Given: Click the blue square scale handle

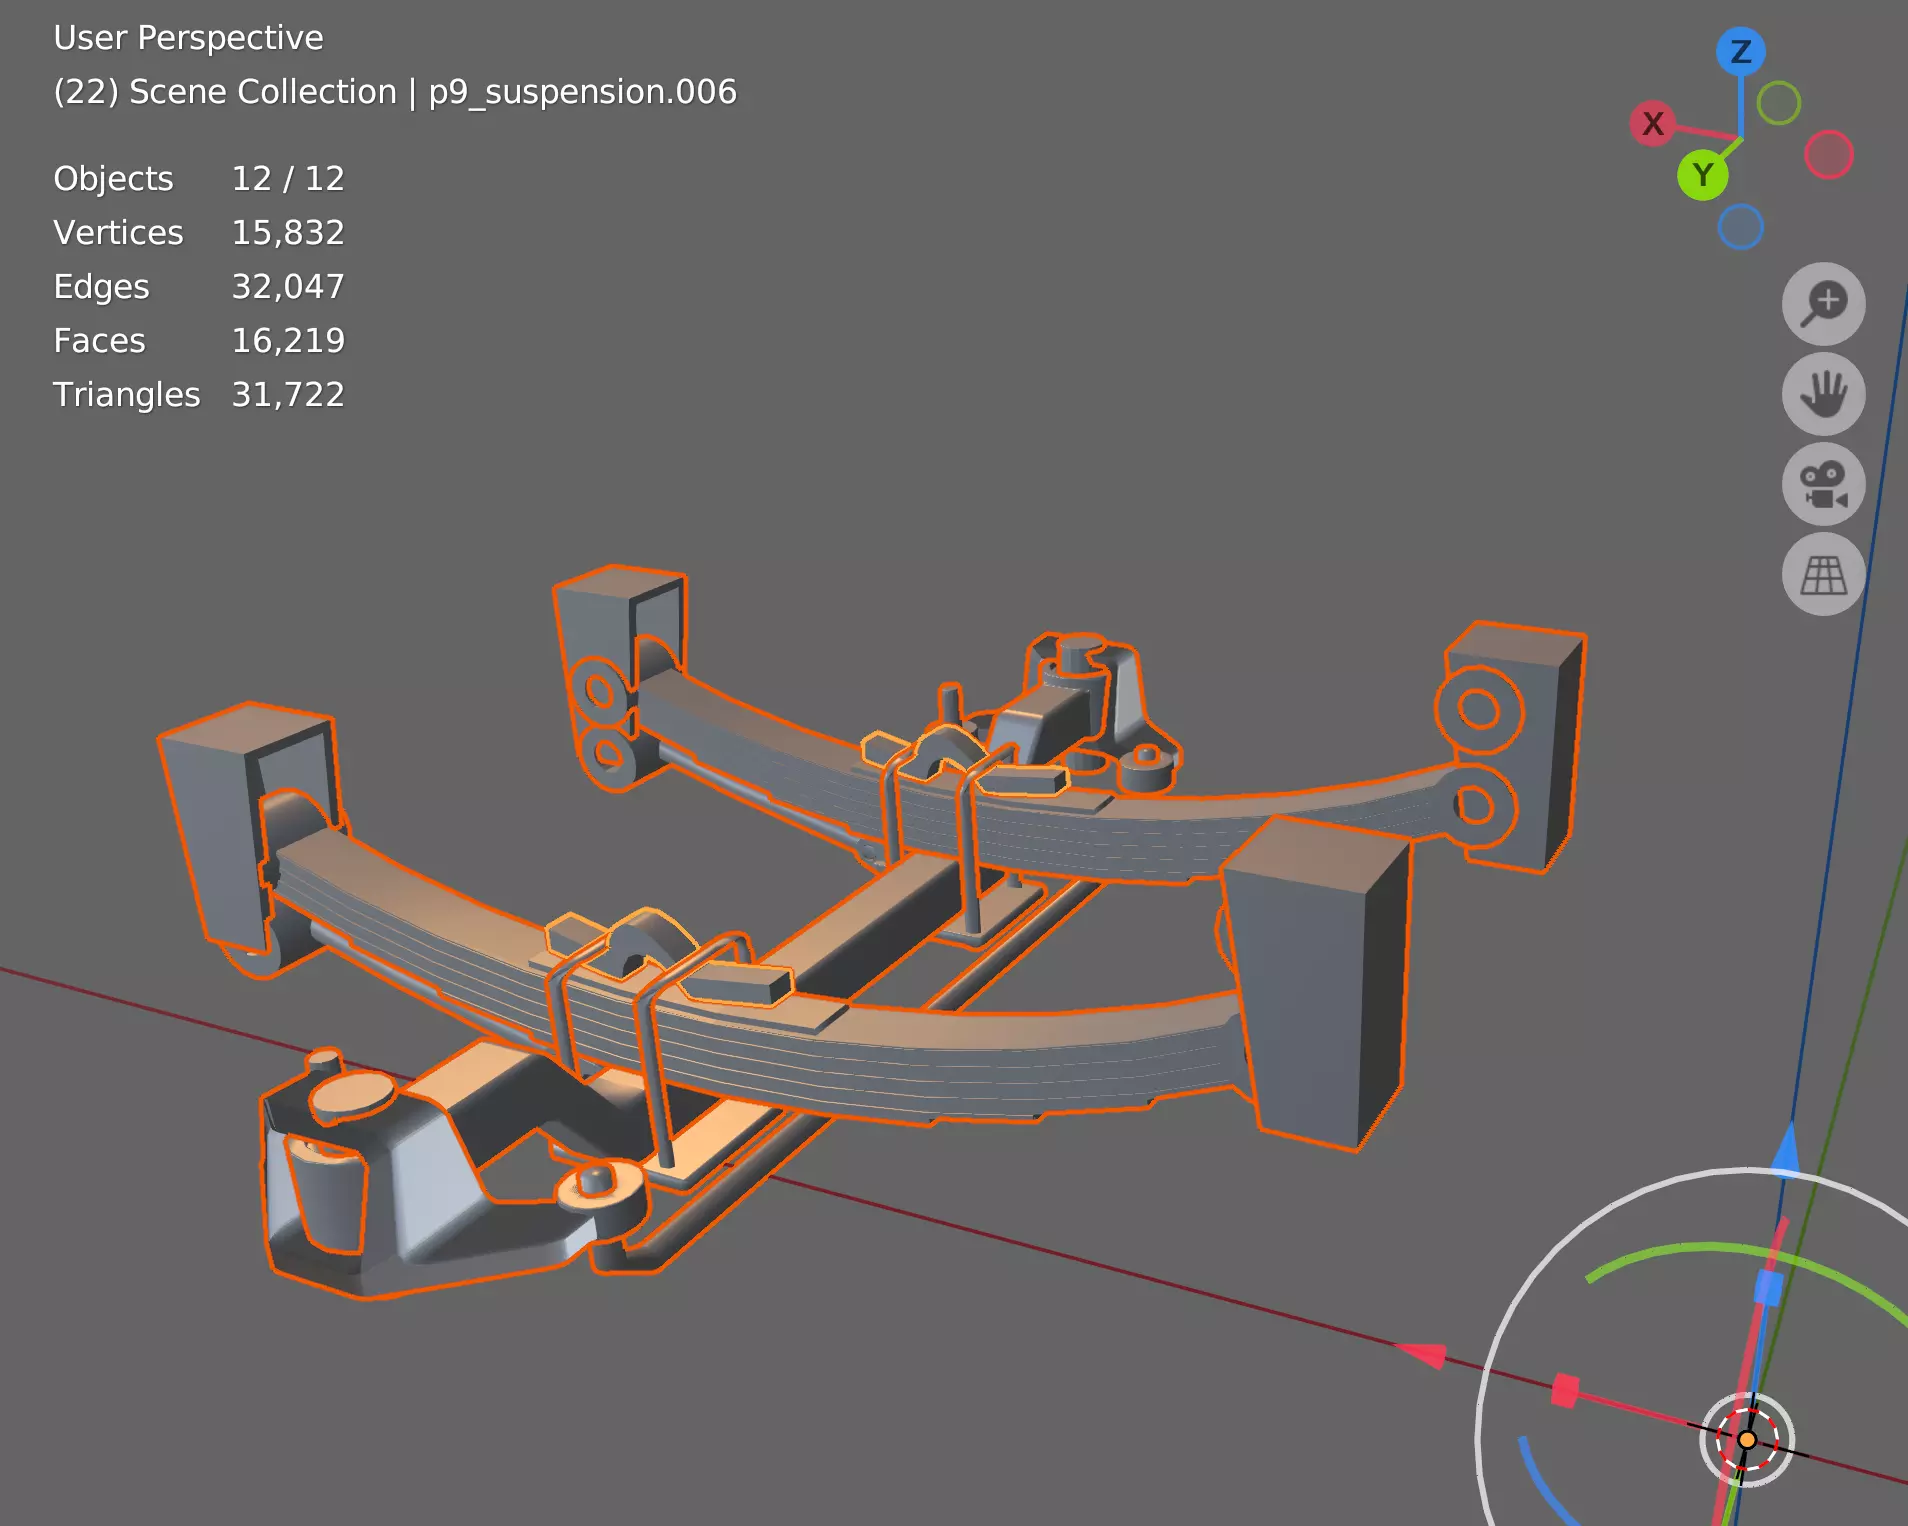Looking at the screenshot, I should pos(1768,1287).
